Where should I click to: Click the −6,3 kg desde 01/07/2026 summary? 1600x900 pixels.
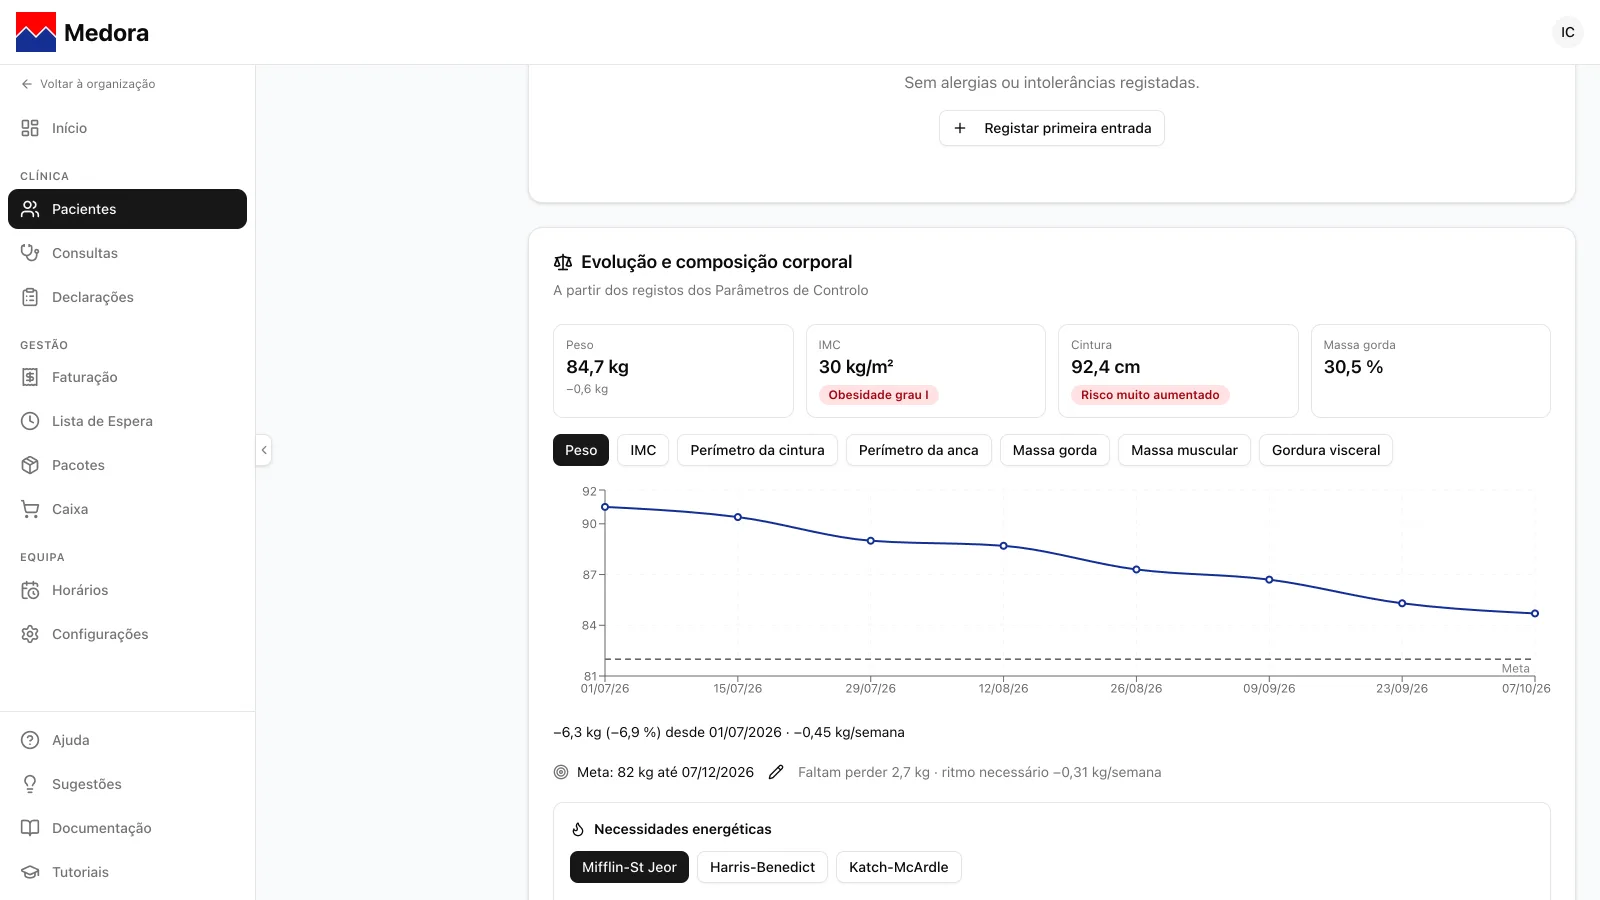tap(729, 732)
